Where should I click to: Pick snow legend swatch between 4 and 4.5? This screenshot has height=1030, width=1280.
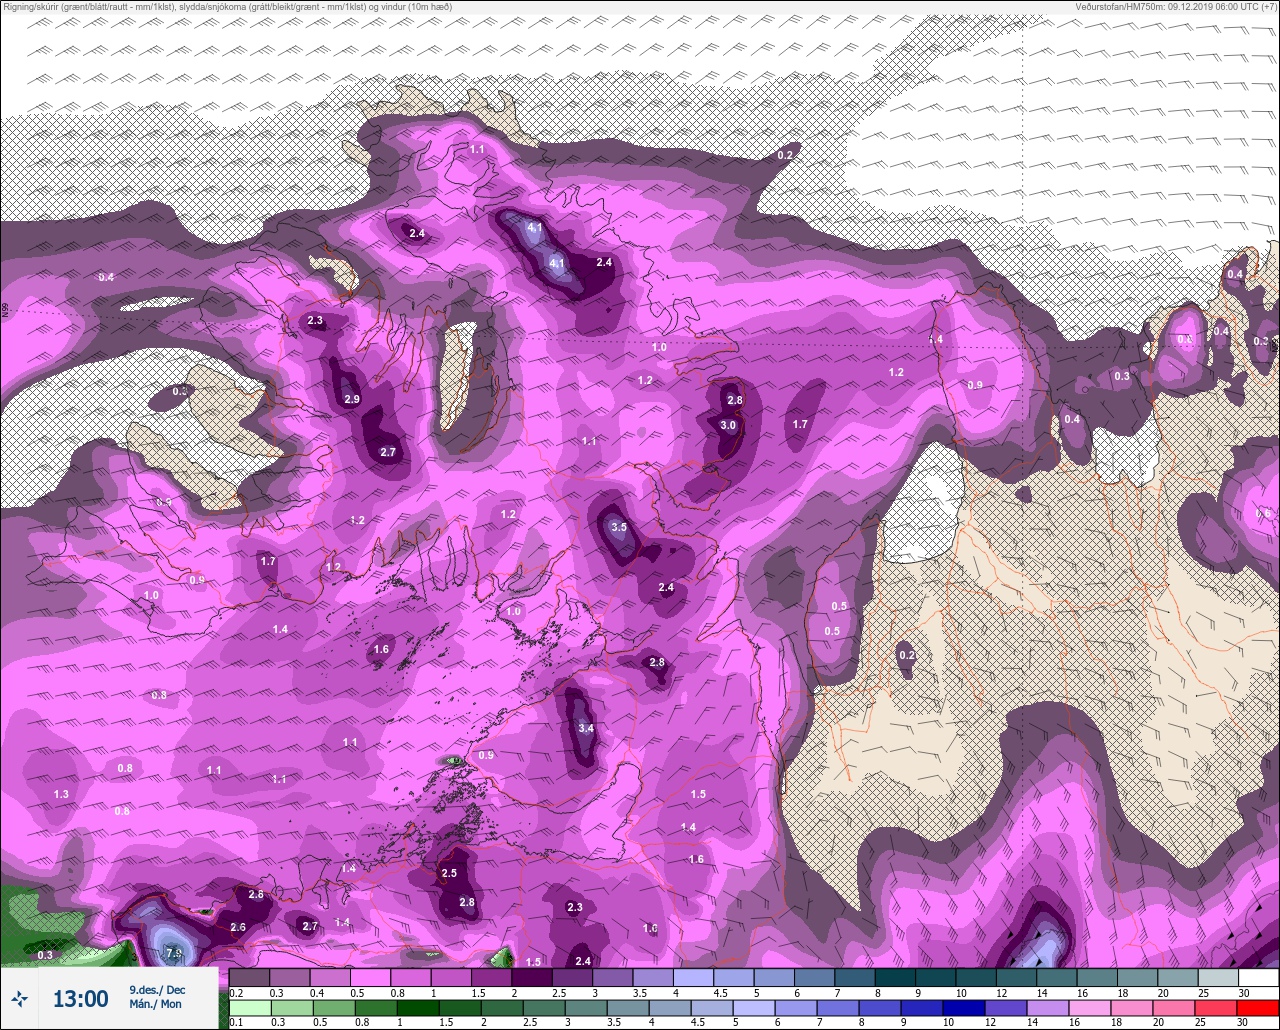(x=693, y=977)
